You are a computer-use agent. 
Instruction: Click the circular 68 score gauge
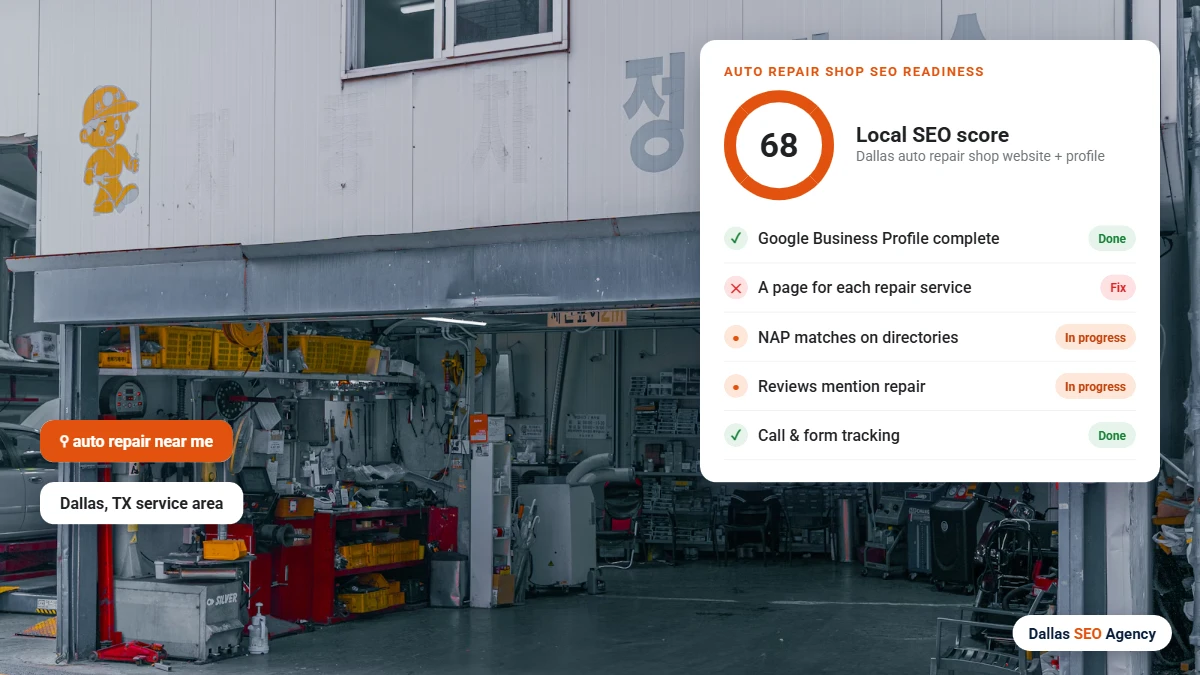point(779,145)
